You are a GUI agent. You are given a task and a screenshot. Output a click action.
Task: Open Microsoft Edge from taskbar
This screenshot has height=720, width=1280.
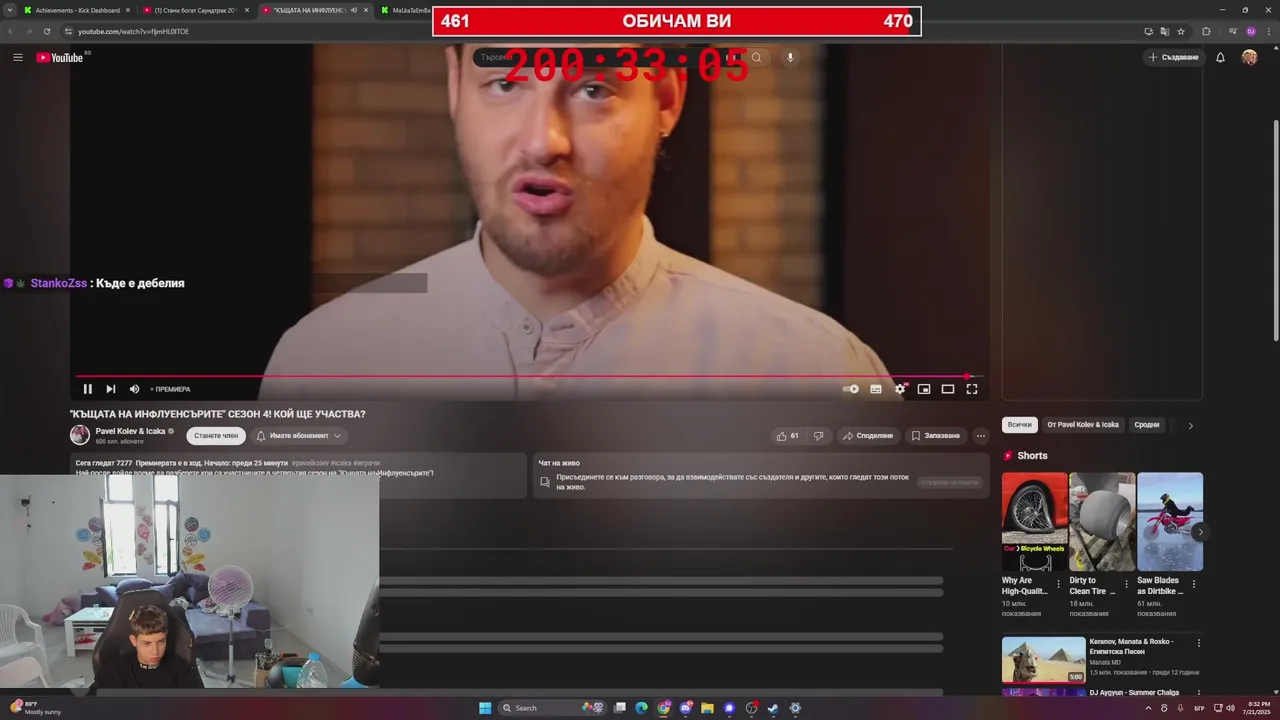(641, 708)
